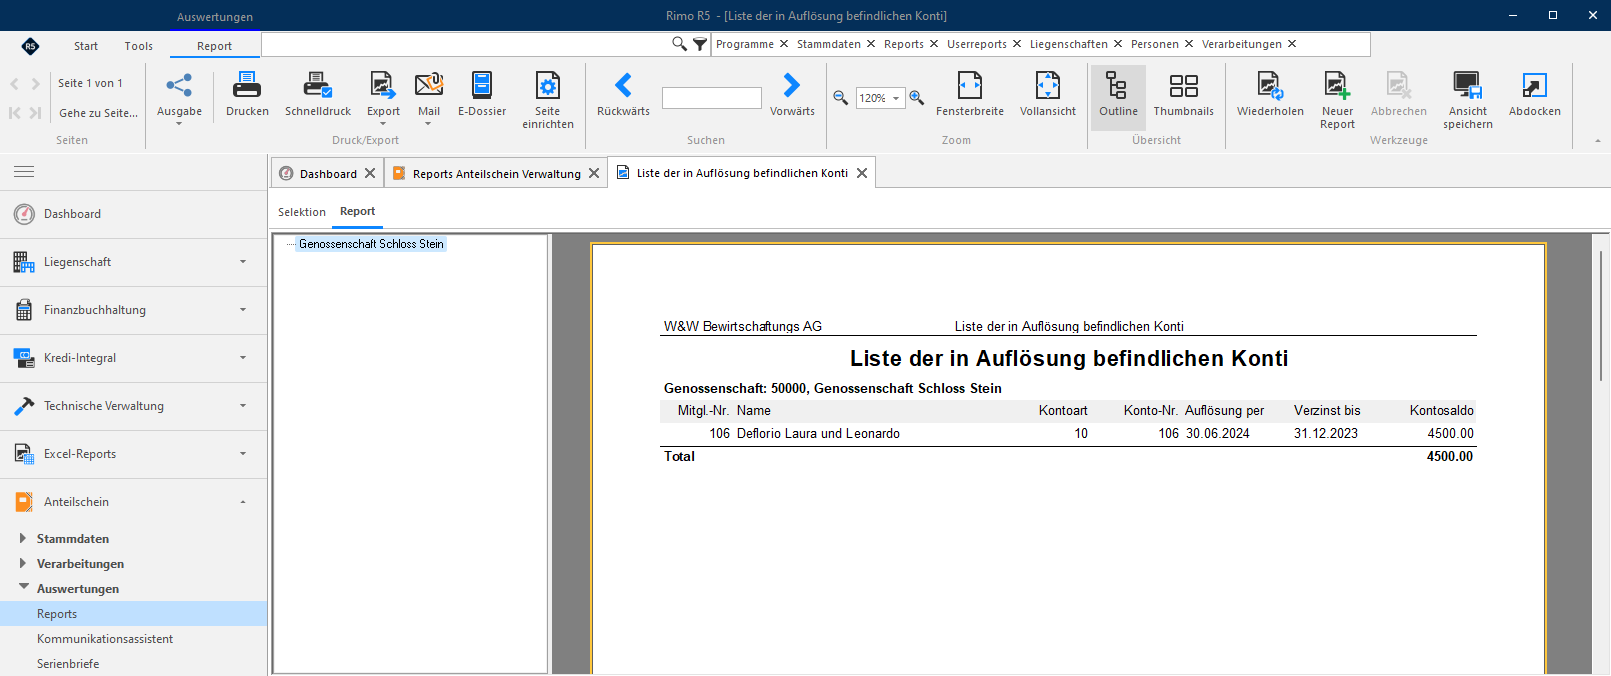Image resolution: width=1611 pixels, height=676 pixels.
Task: Go to the next page arrow
Action: point(36,84)
